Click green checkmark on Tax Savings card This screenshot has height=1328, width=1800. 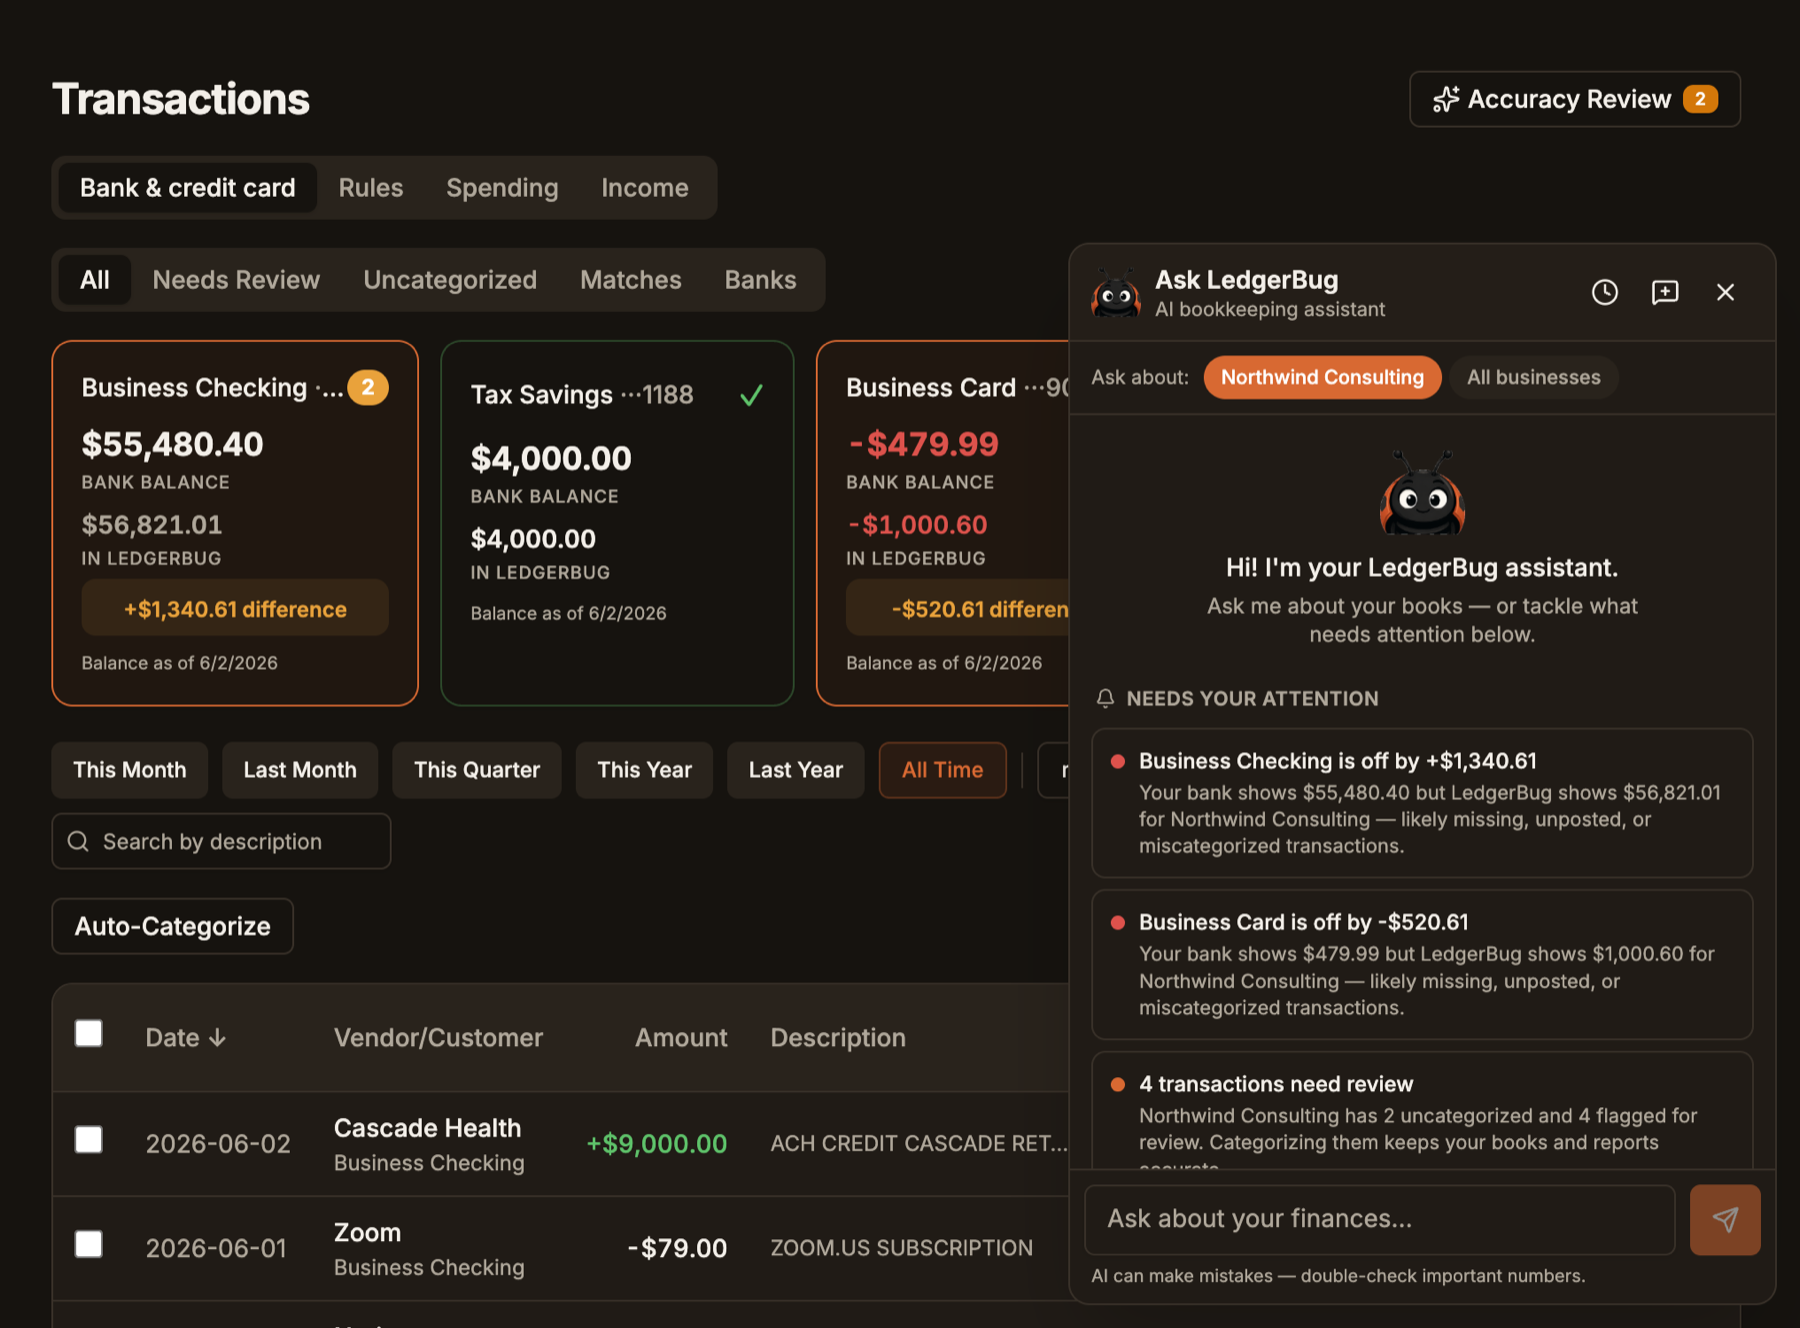[751, 395]
